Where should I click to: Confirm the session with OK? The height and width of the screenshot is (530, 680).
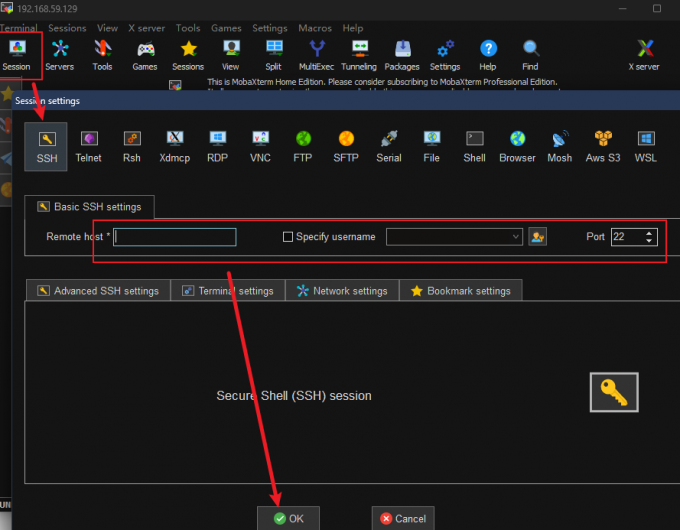point(288,518)
